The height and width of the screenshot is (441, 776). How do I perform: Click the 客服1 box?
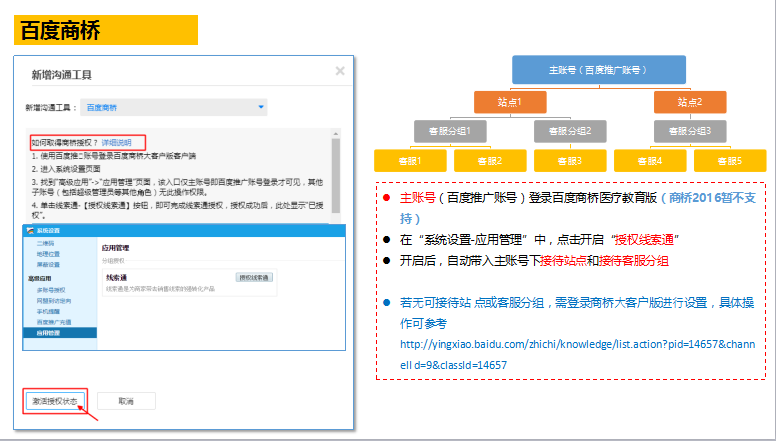point(410,161)
